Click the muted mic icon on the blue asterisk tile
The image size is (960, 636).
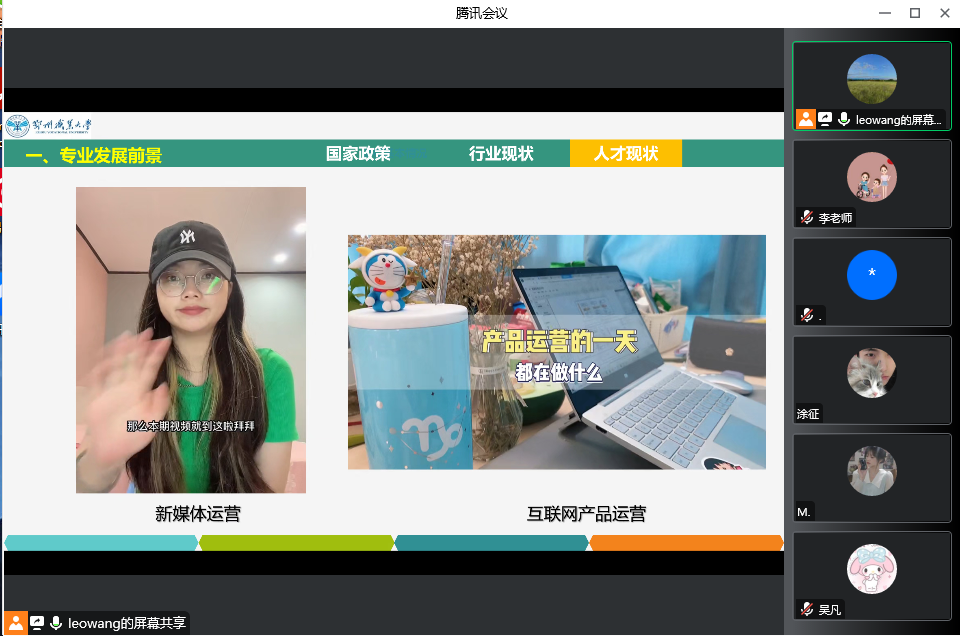pyautogui.click(x=807, y=315)
